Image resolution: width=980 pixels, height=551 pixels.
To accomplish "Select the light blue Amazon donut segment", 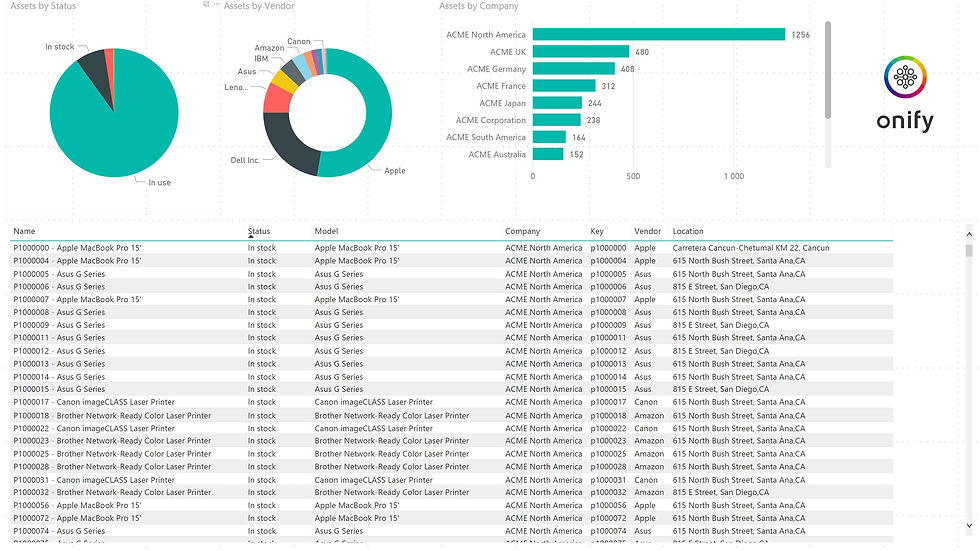I will [x=302, y=65].
